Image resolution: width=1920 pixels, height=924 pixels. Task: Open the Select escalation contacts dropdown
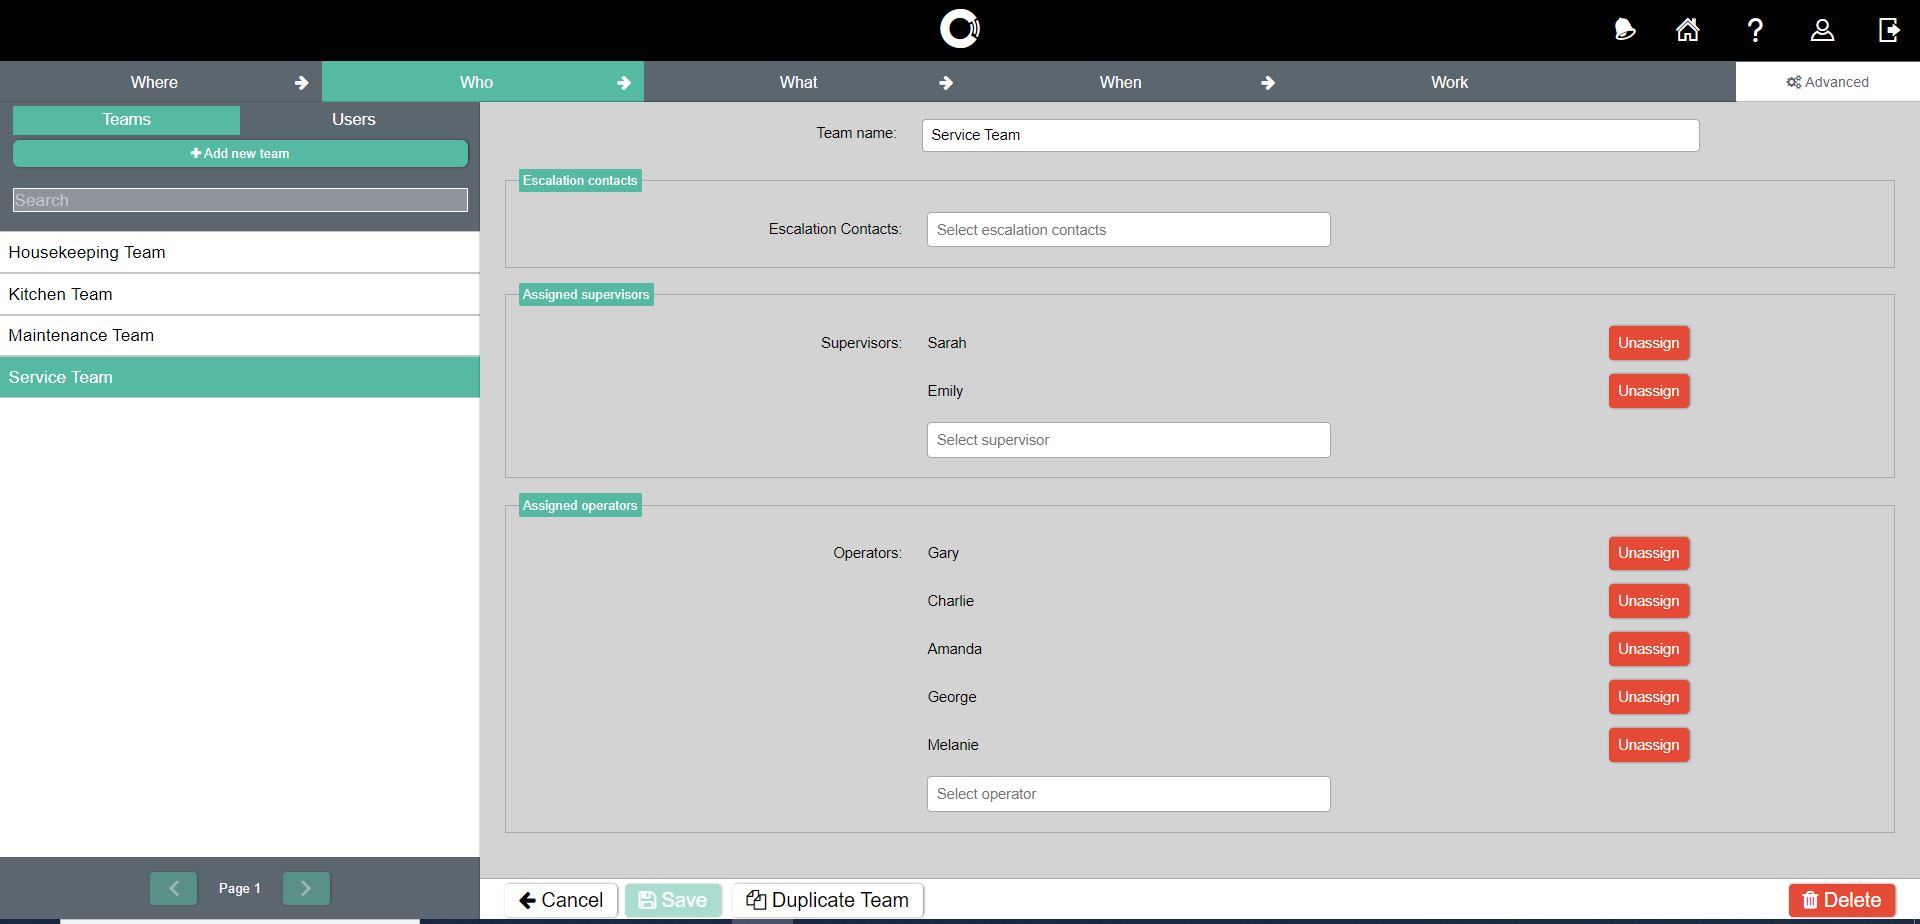pos(1128,230)
